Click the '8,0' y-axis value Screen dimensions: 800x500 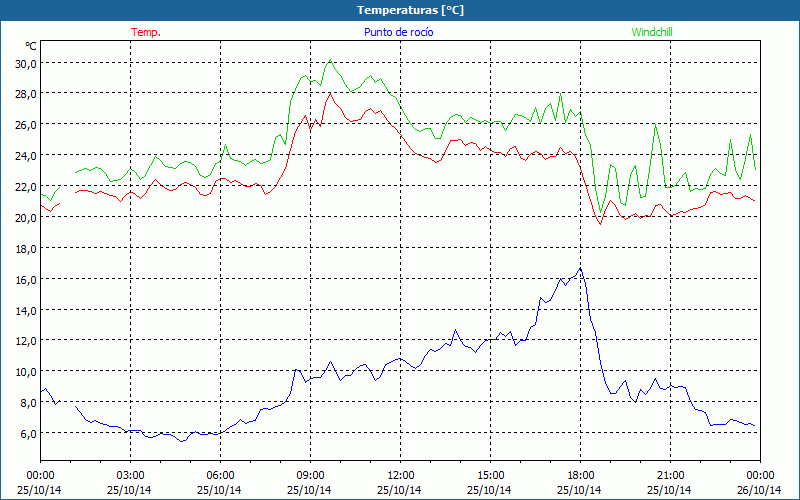coord(28,403)
